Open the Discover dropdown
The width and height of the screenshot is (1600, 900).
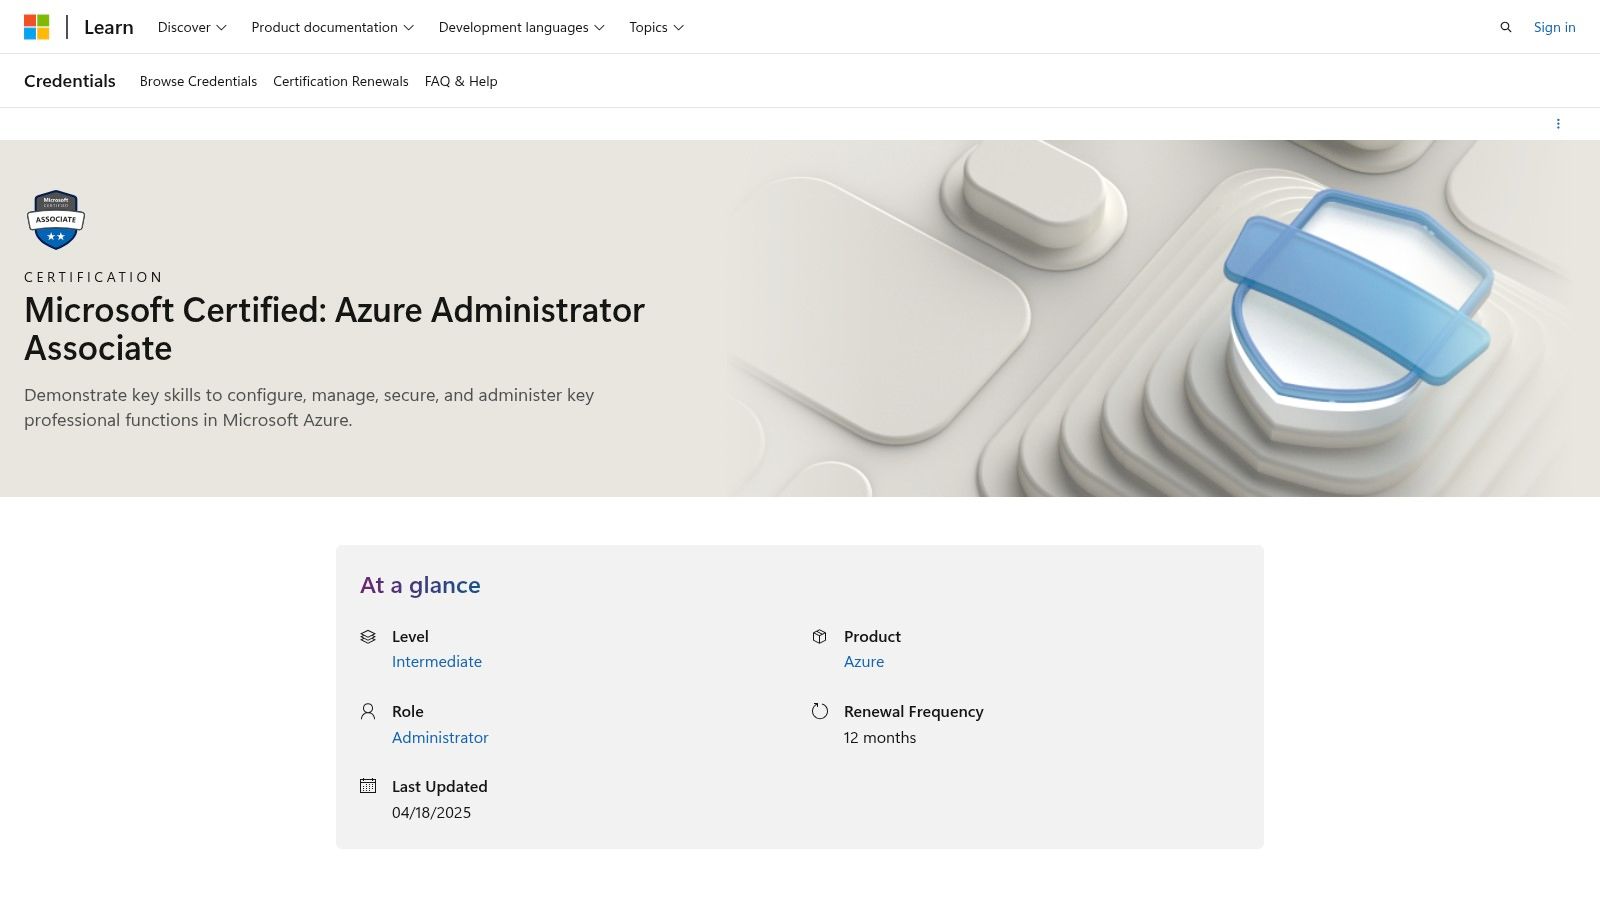coord(190,27)
